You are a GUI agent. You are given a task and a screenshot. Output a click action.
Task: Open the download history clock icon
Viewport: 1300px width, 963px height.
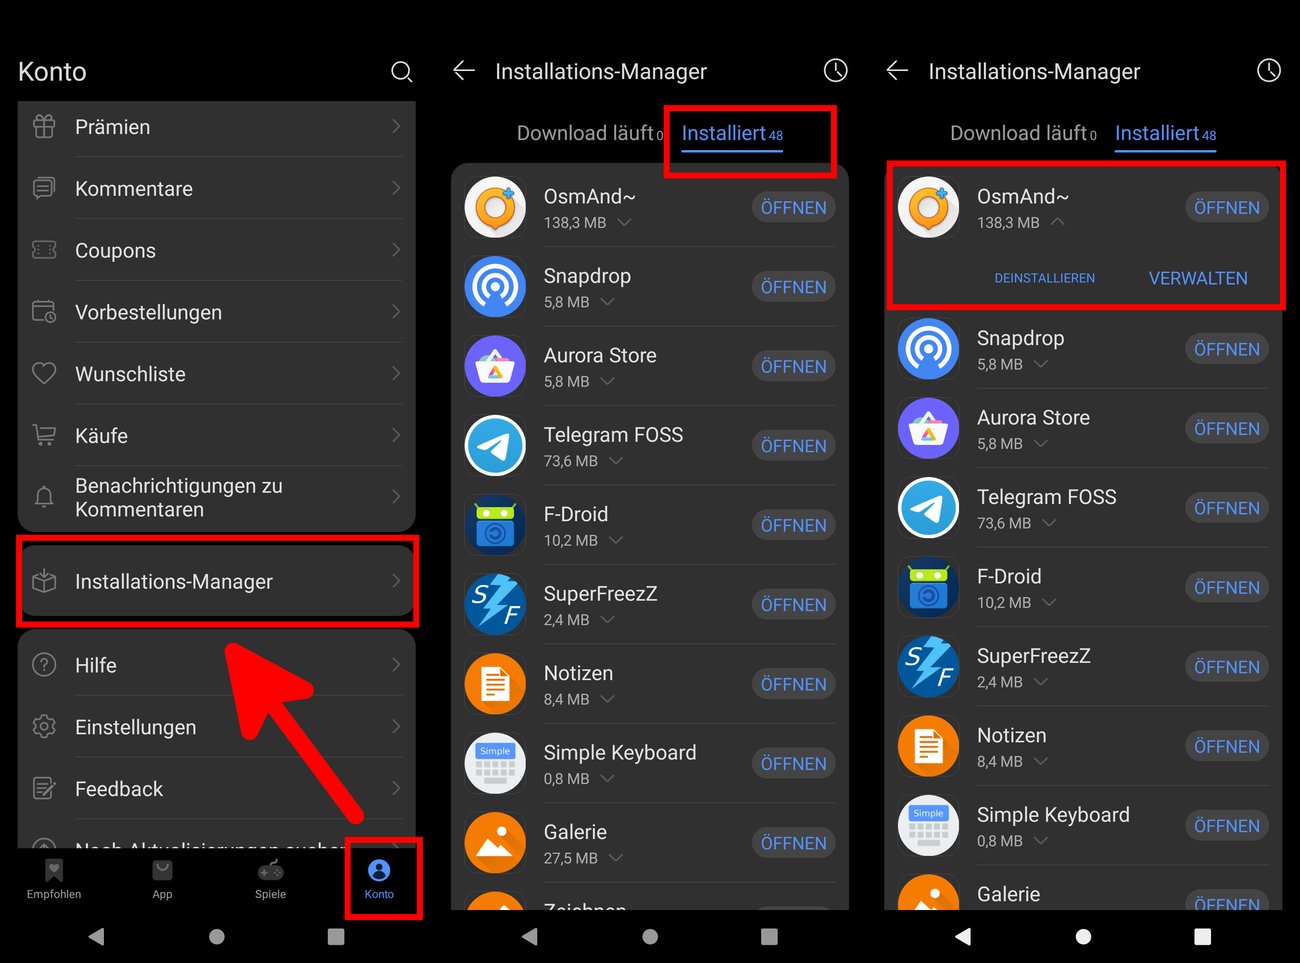click(836, 70)
